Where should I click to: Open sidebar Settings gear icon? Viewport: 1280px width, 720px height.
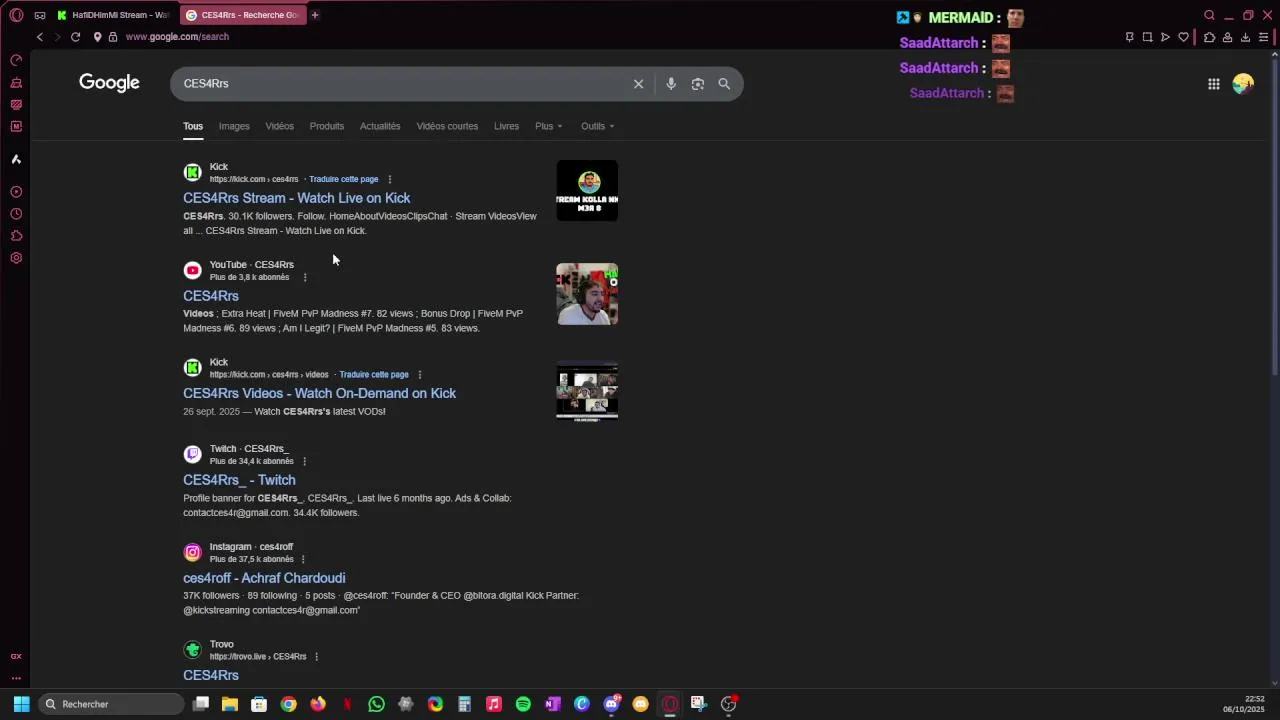coord(16,258)
